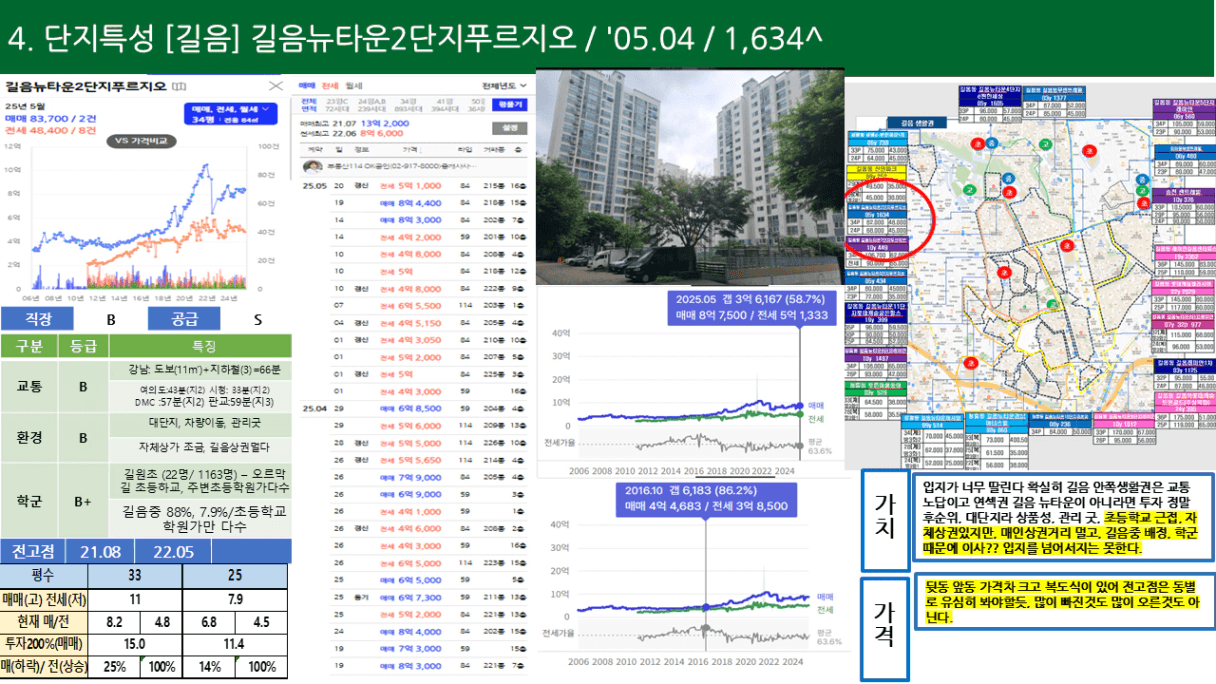The image size is (1216, 684).
Task: Click the 학군 row label in grade table
Action: (27, 500)
